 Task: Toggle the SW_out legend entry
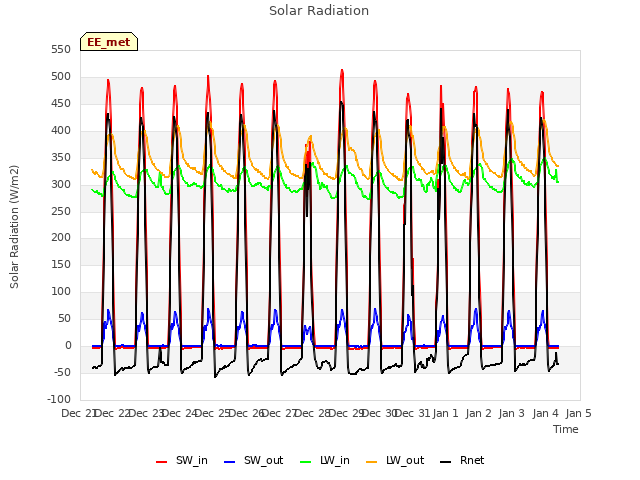[254, 460]
